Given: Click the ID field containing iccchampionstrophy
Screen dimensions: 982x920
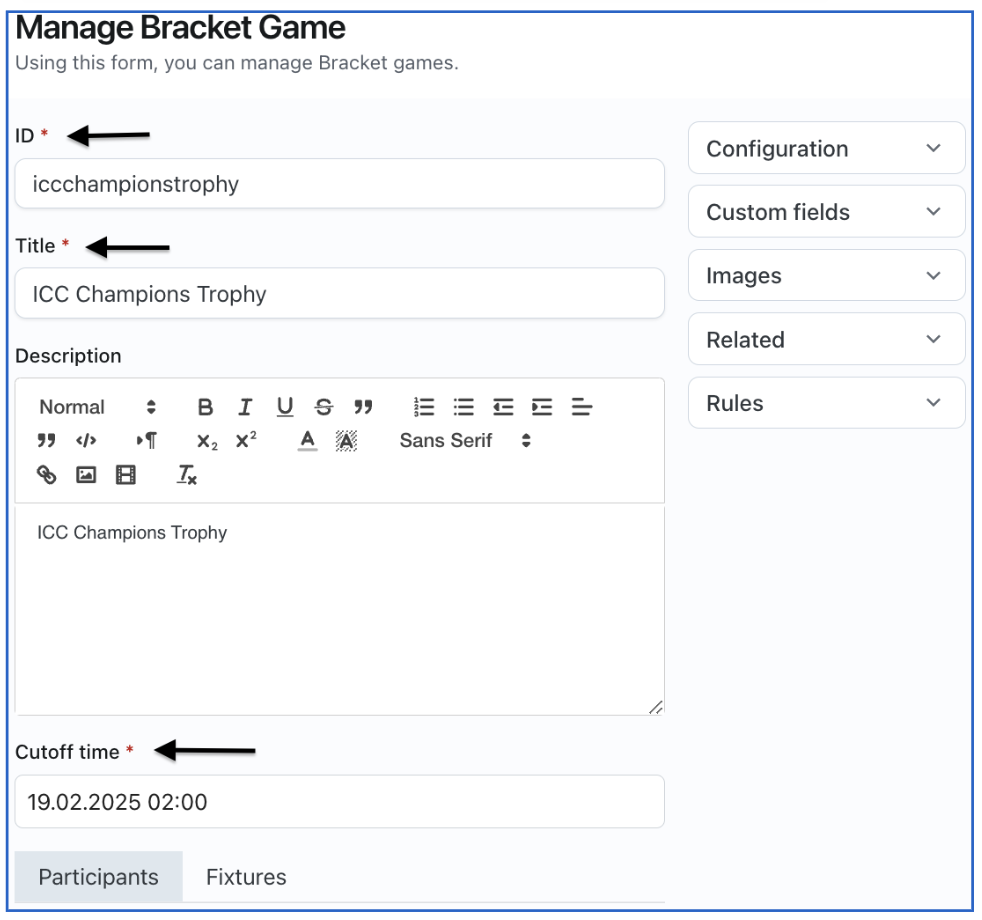Looking at the screenshot, I should [x=339, y=183].
